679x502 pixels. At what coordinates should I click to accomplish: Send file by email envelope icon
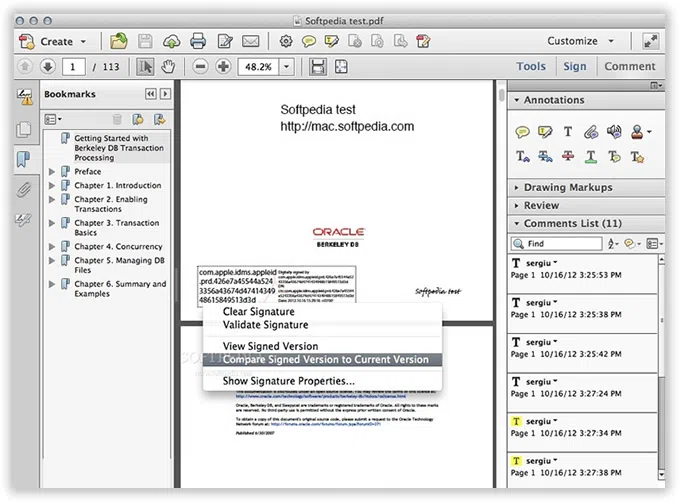tap(251, 42)
